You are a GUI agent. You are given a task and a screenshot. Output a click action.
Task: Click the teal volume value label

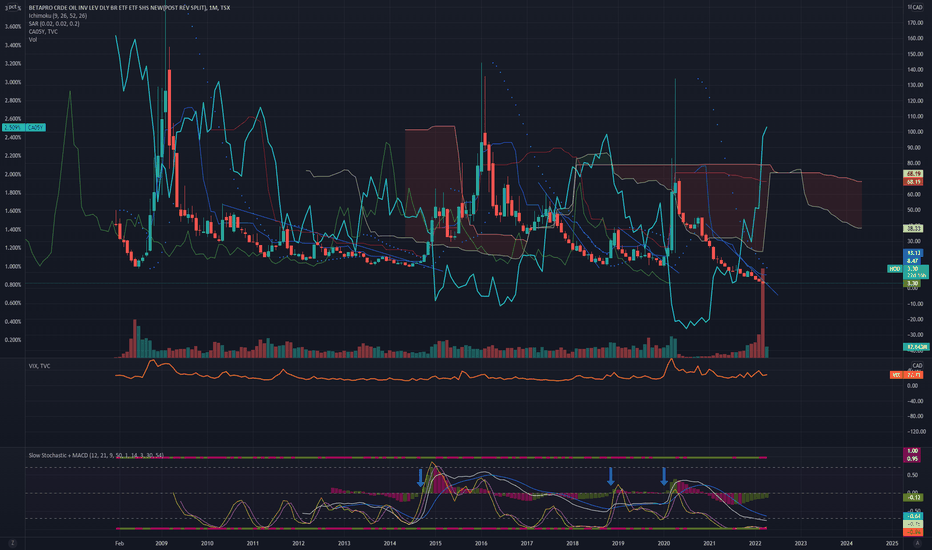[x=916, y=347]
